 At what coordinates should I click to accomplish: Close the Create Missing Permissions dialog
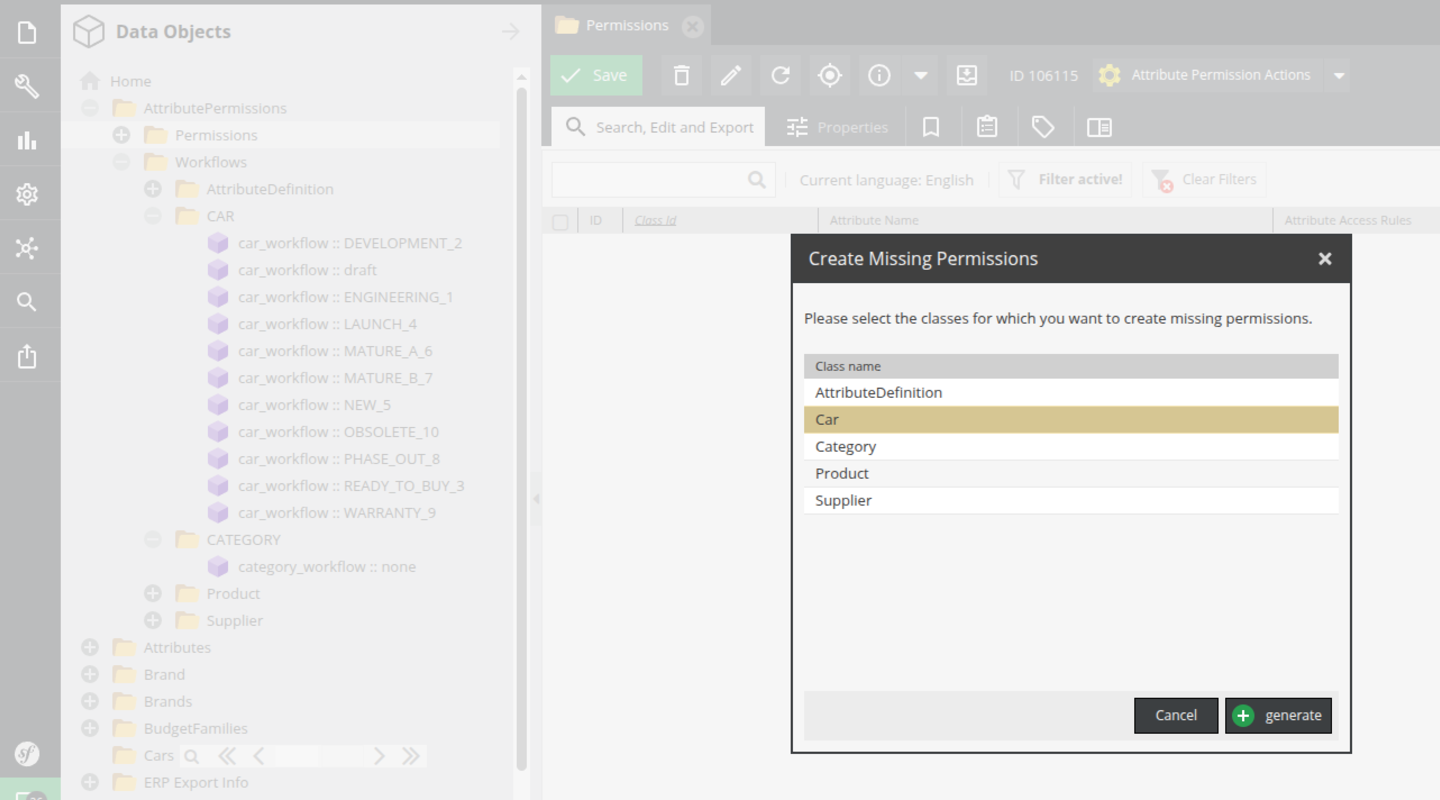(1325, 259)
